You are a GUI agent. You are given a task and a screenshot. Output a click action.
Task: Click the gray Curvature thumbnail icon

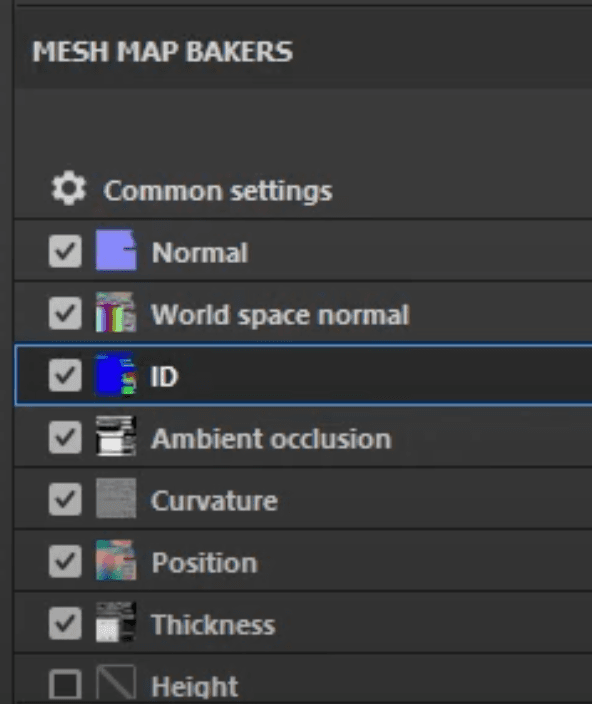point(116,498)
